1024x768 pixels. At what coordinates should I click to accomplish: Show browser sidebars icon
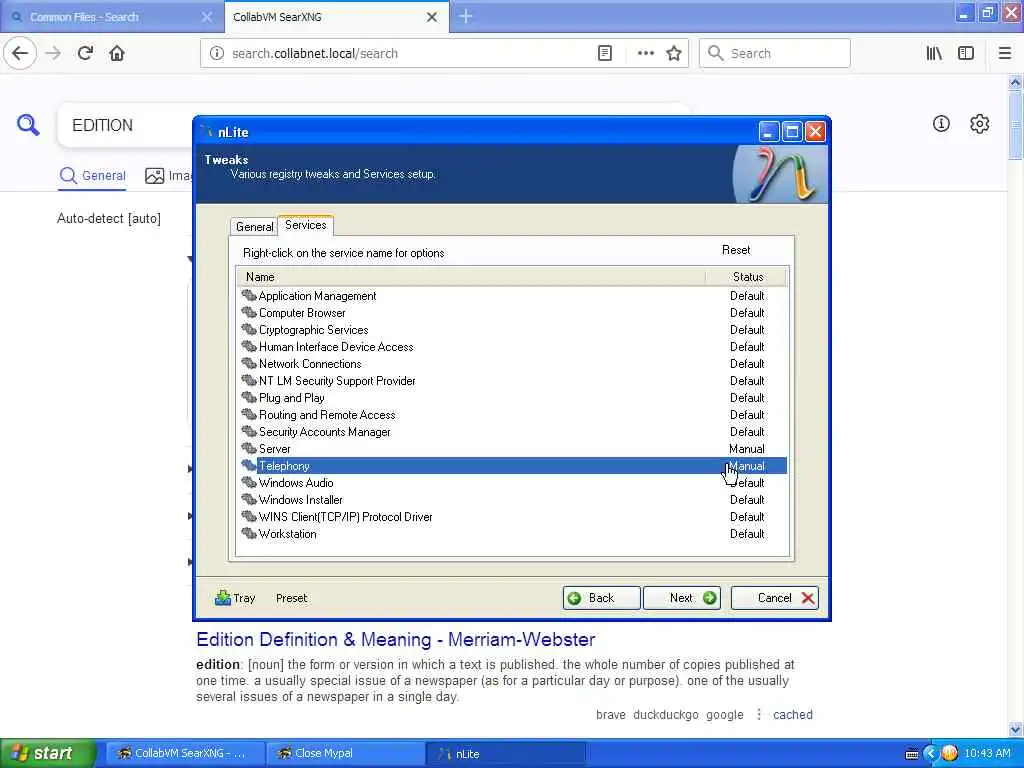pos(966,53)
